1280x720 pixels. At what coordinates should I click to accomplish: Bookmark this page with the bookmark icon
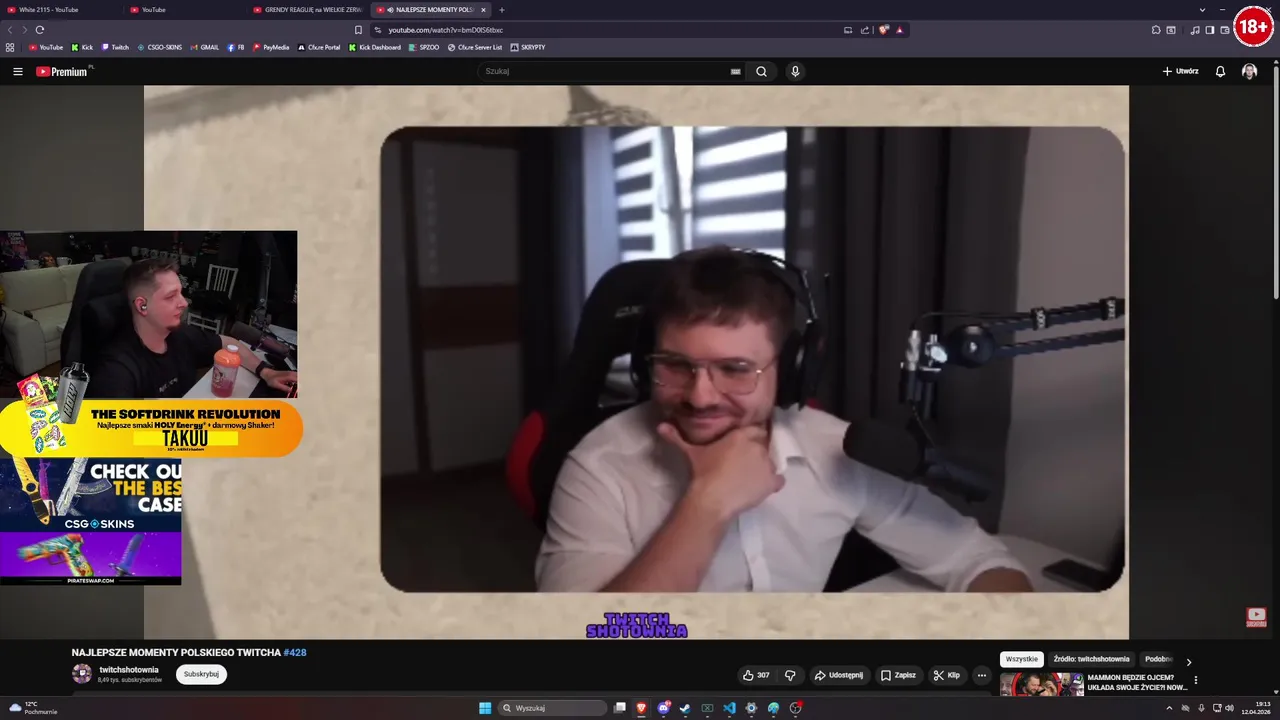pyautogui.click(x=358, y=30)
